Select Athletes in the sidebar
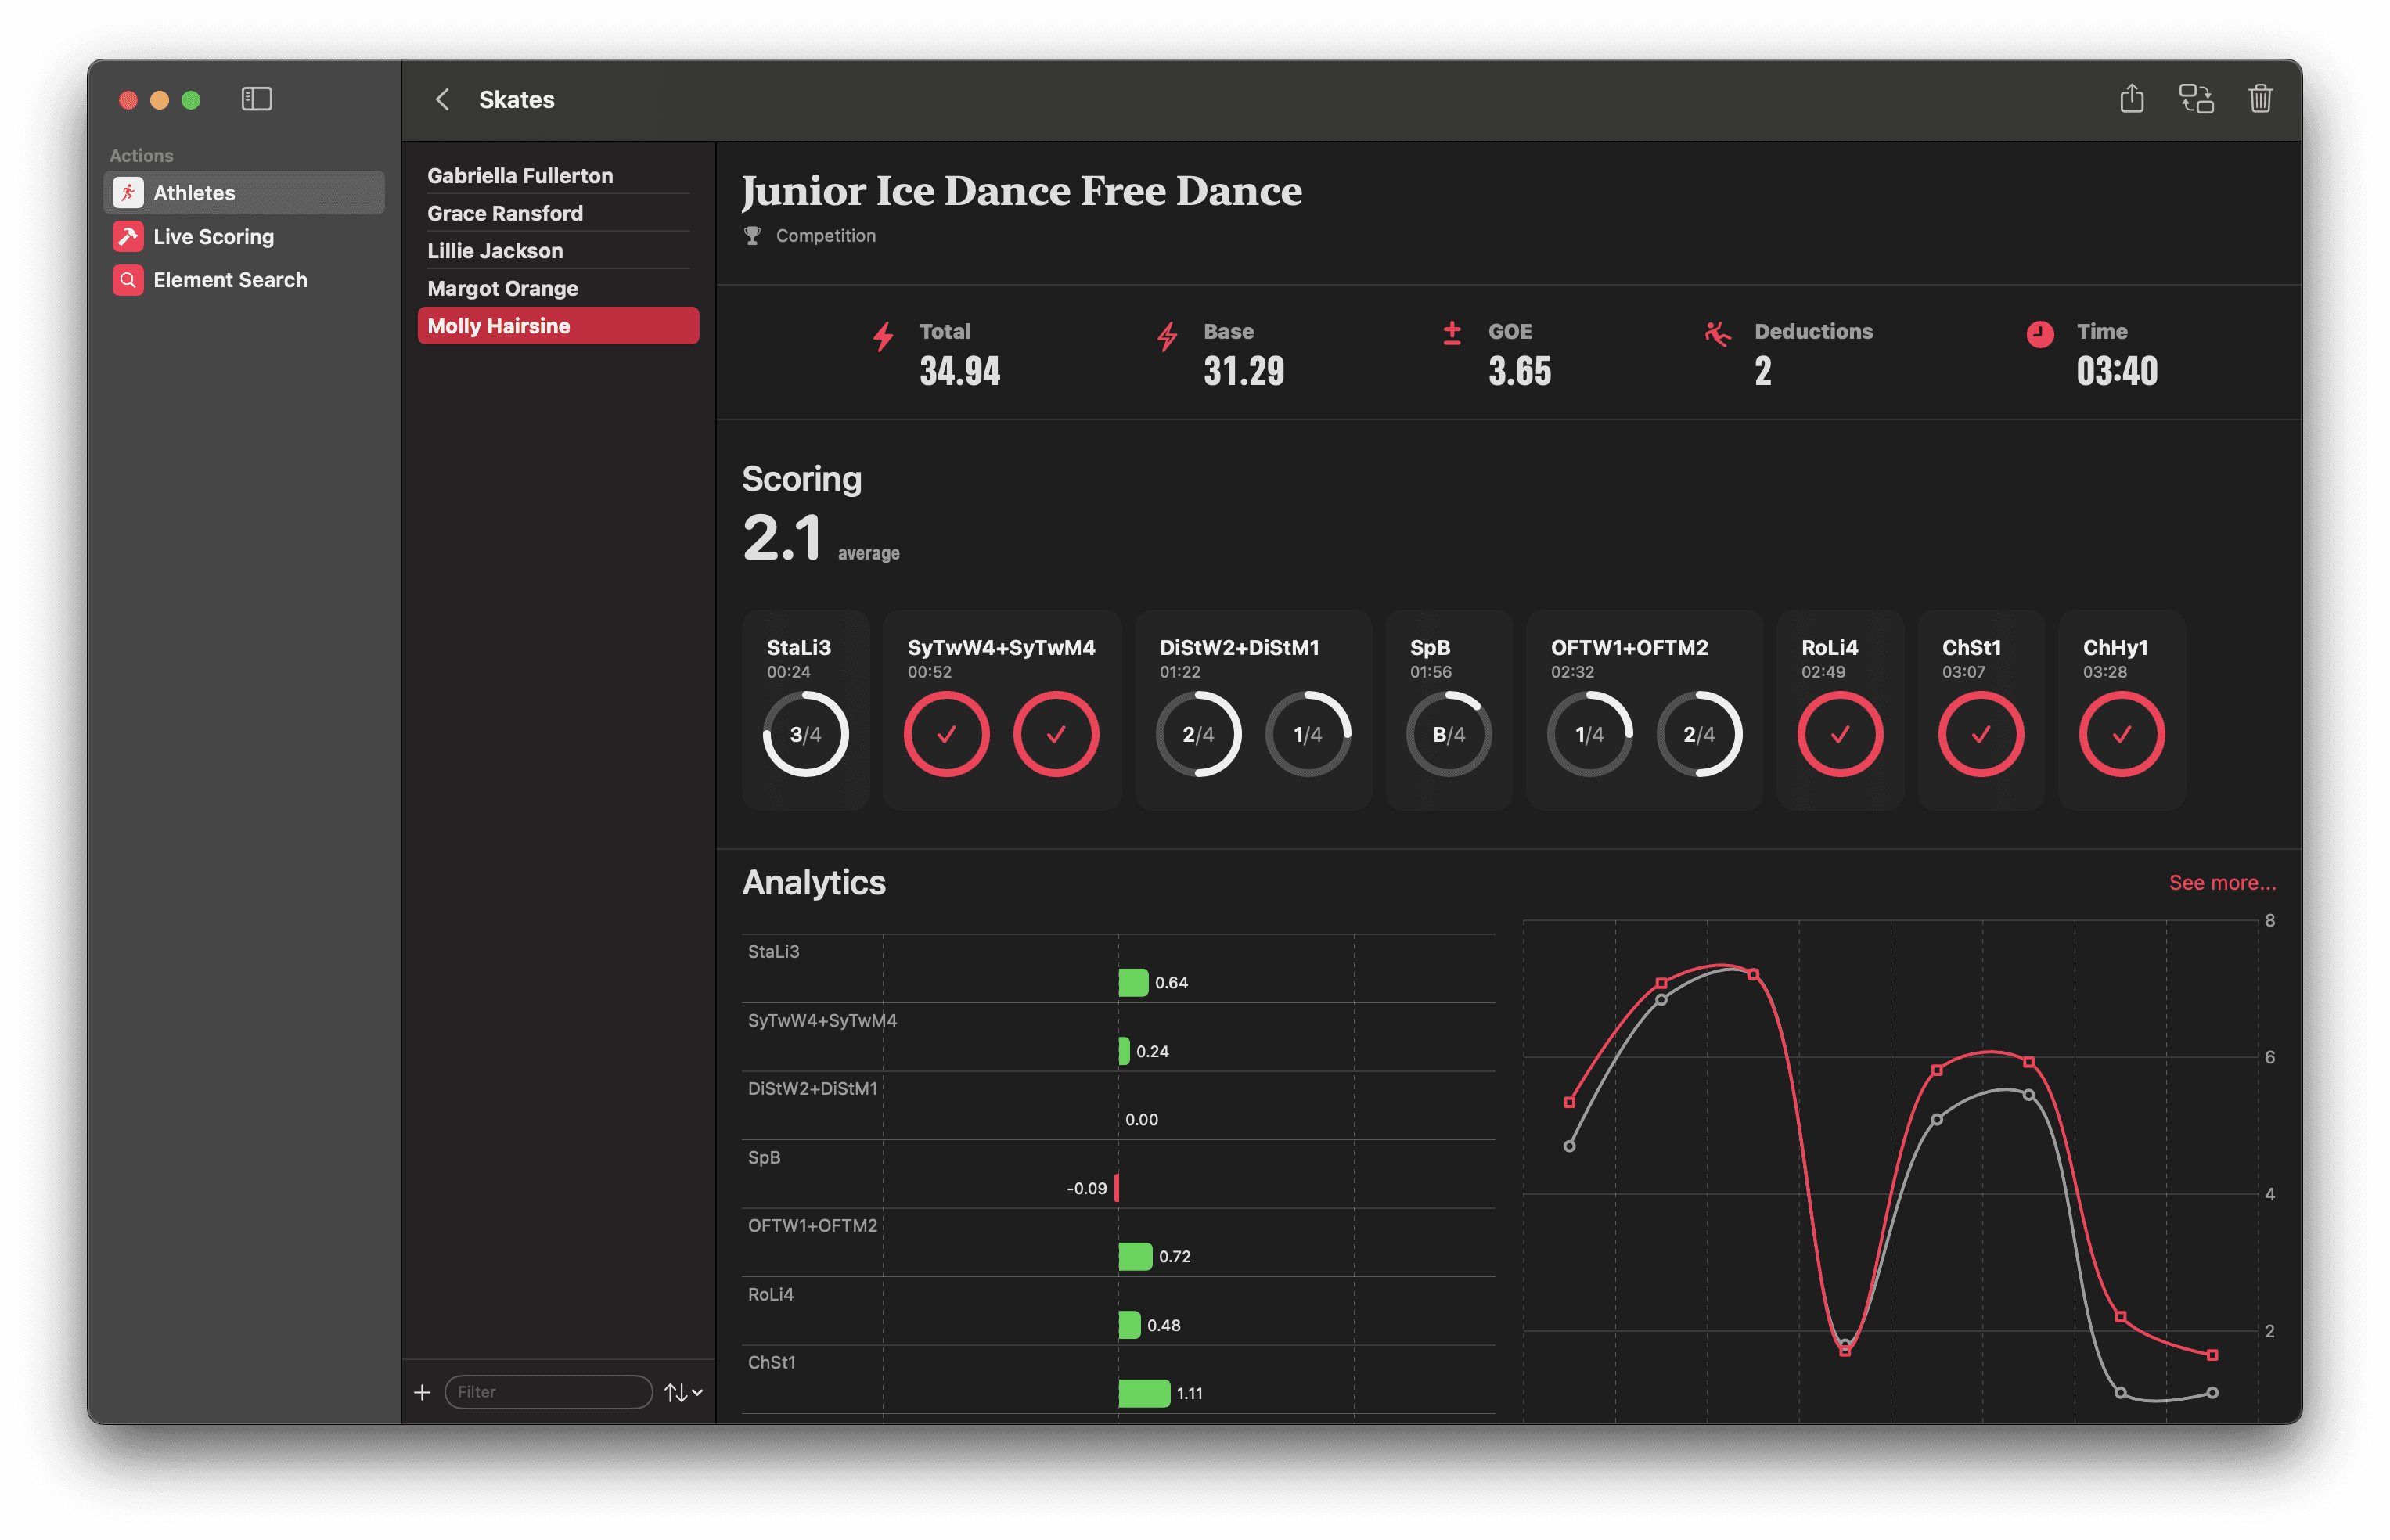 [x=244, y=193]
